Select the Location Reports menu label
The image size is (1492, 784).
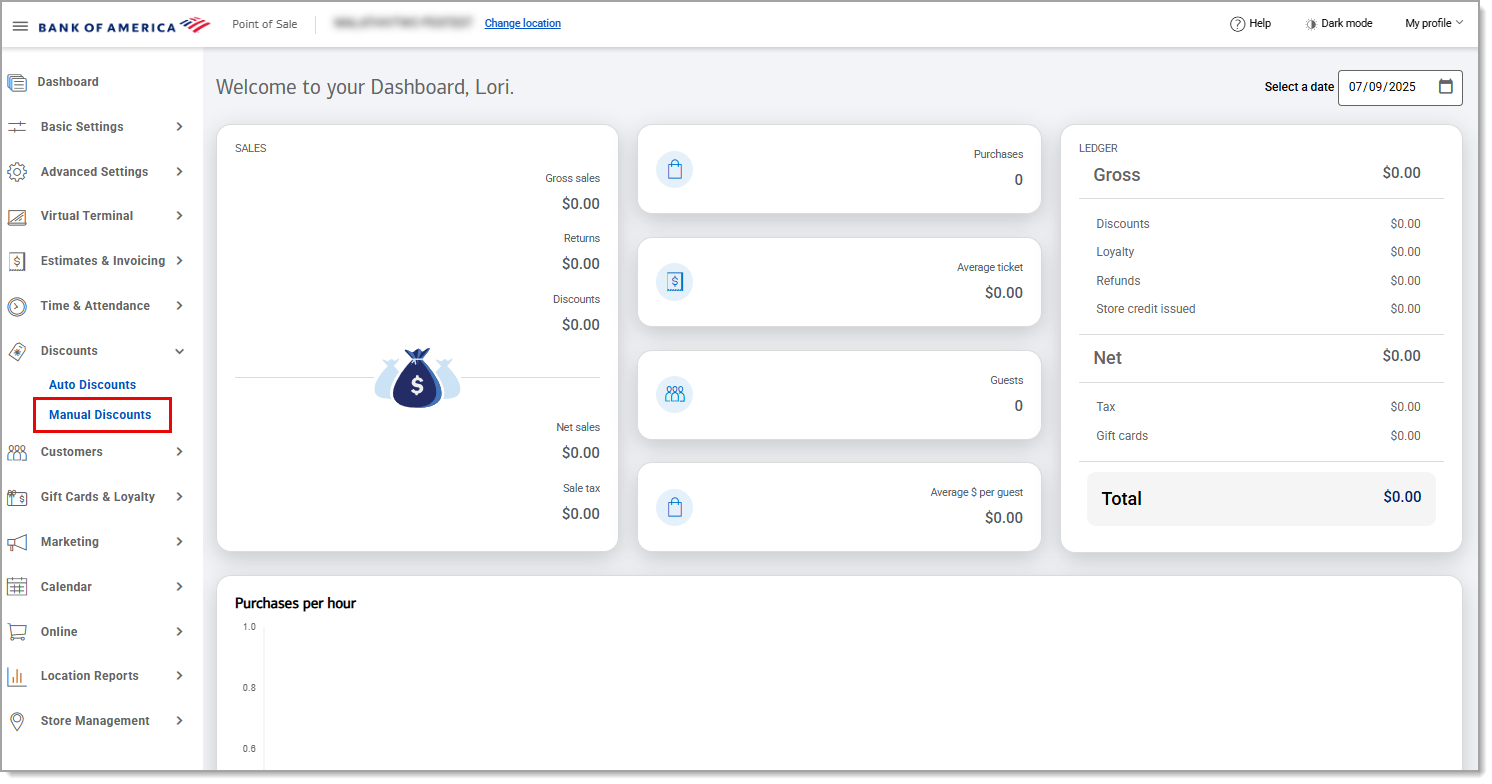point(89,676)
